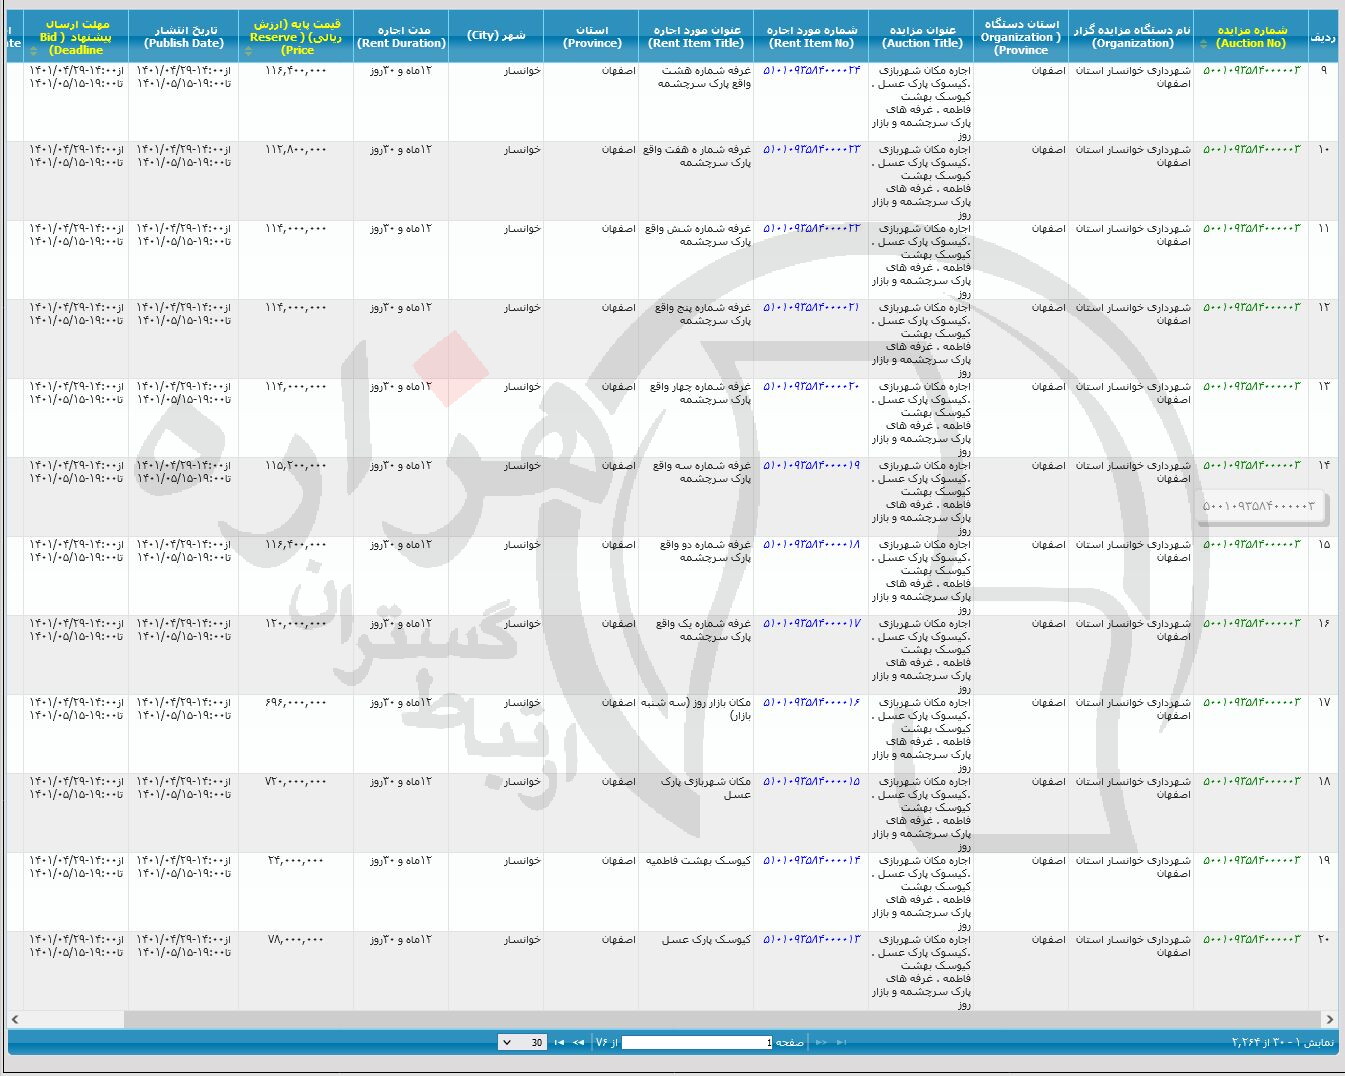Select the price cell 78,000,000
Screen dimensions: 1345x1076
pos(296,940)
